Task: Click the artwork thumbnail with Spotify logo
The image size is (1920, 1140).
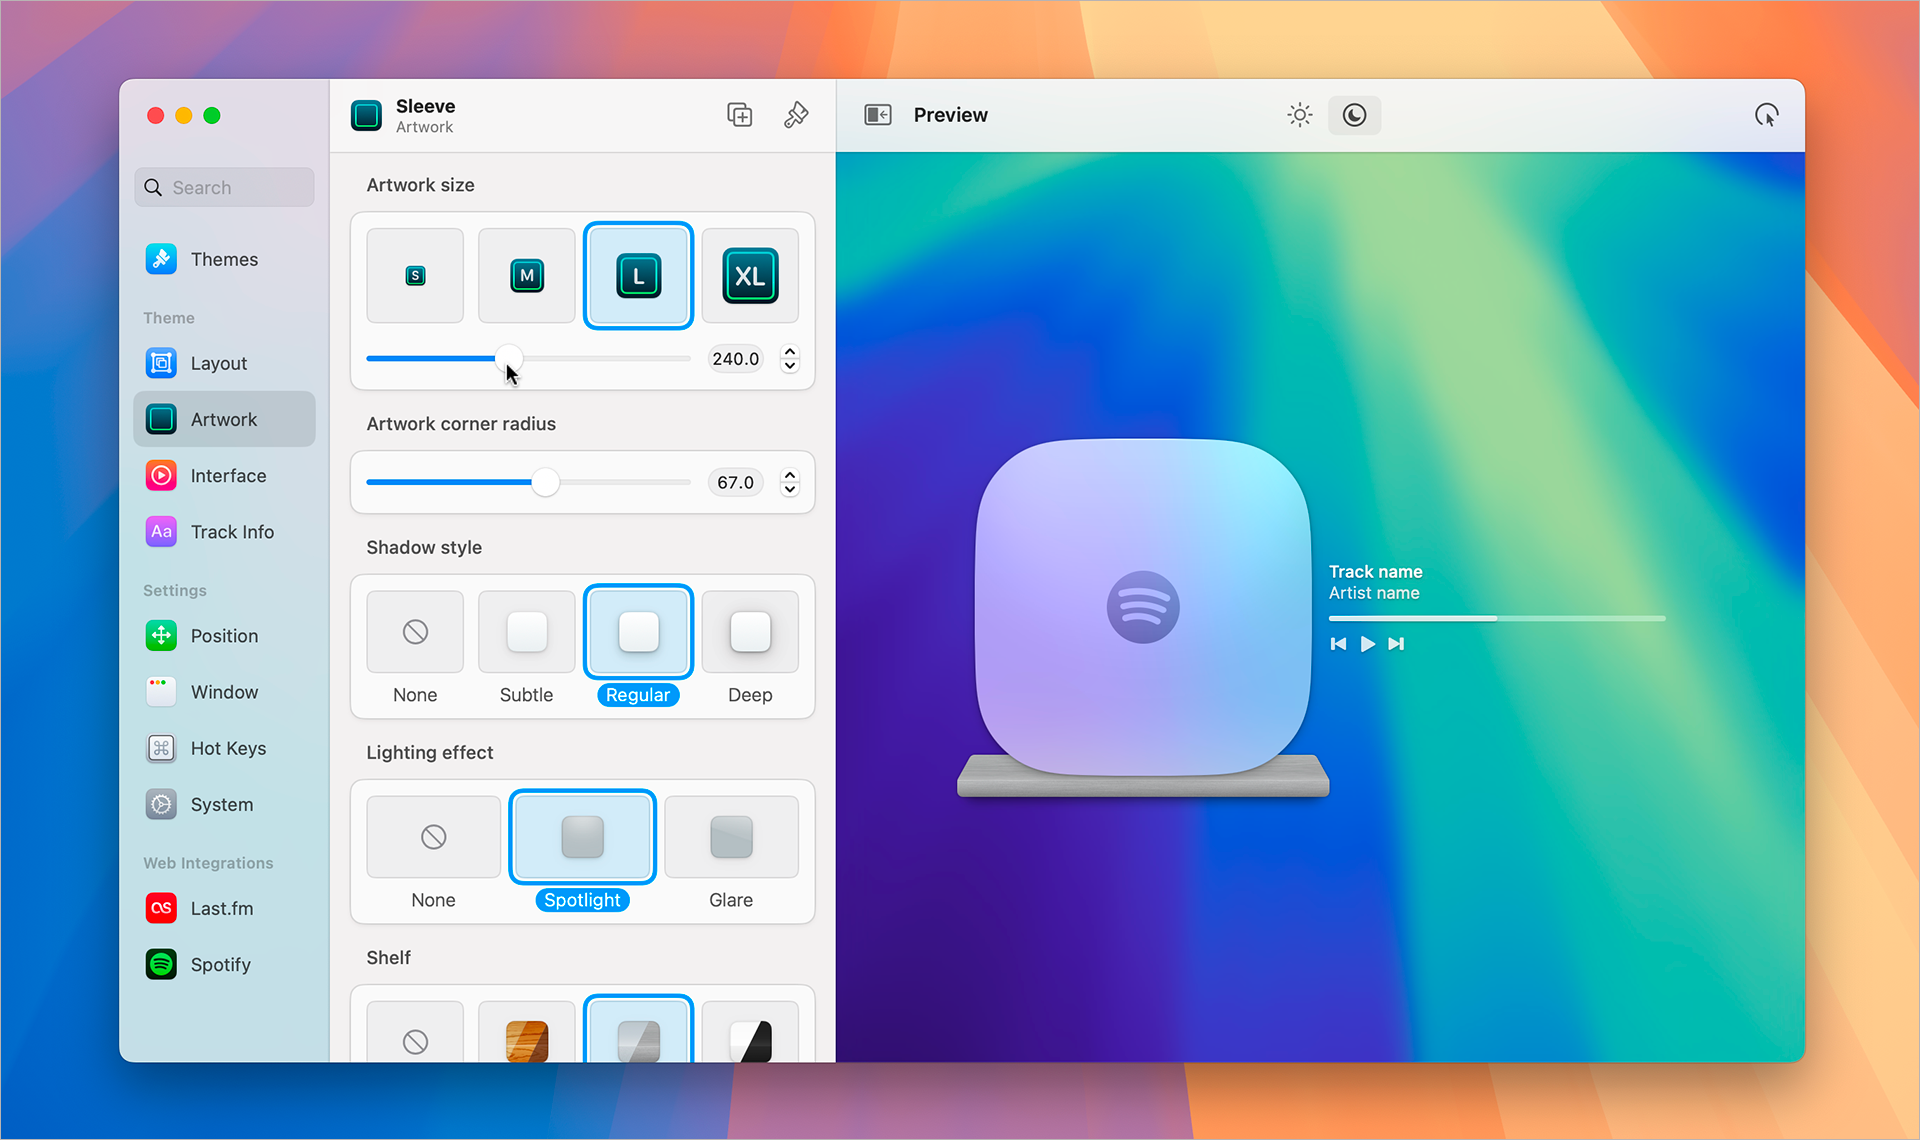Action: [1143, 607]
